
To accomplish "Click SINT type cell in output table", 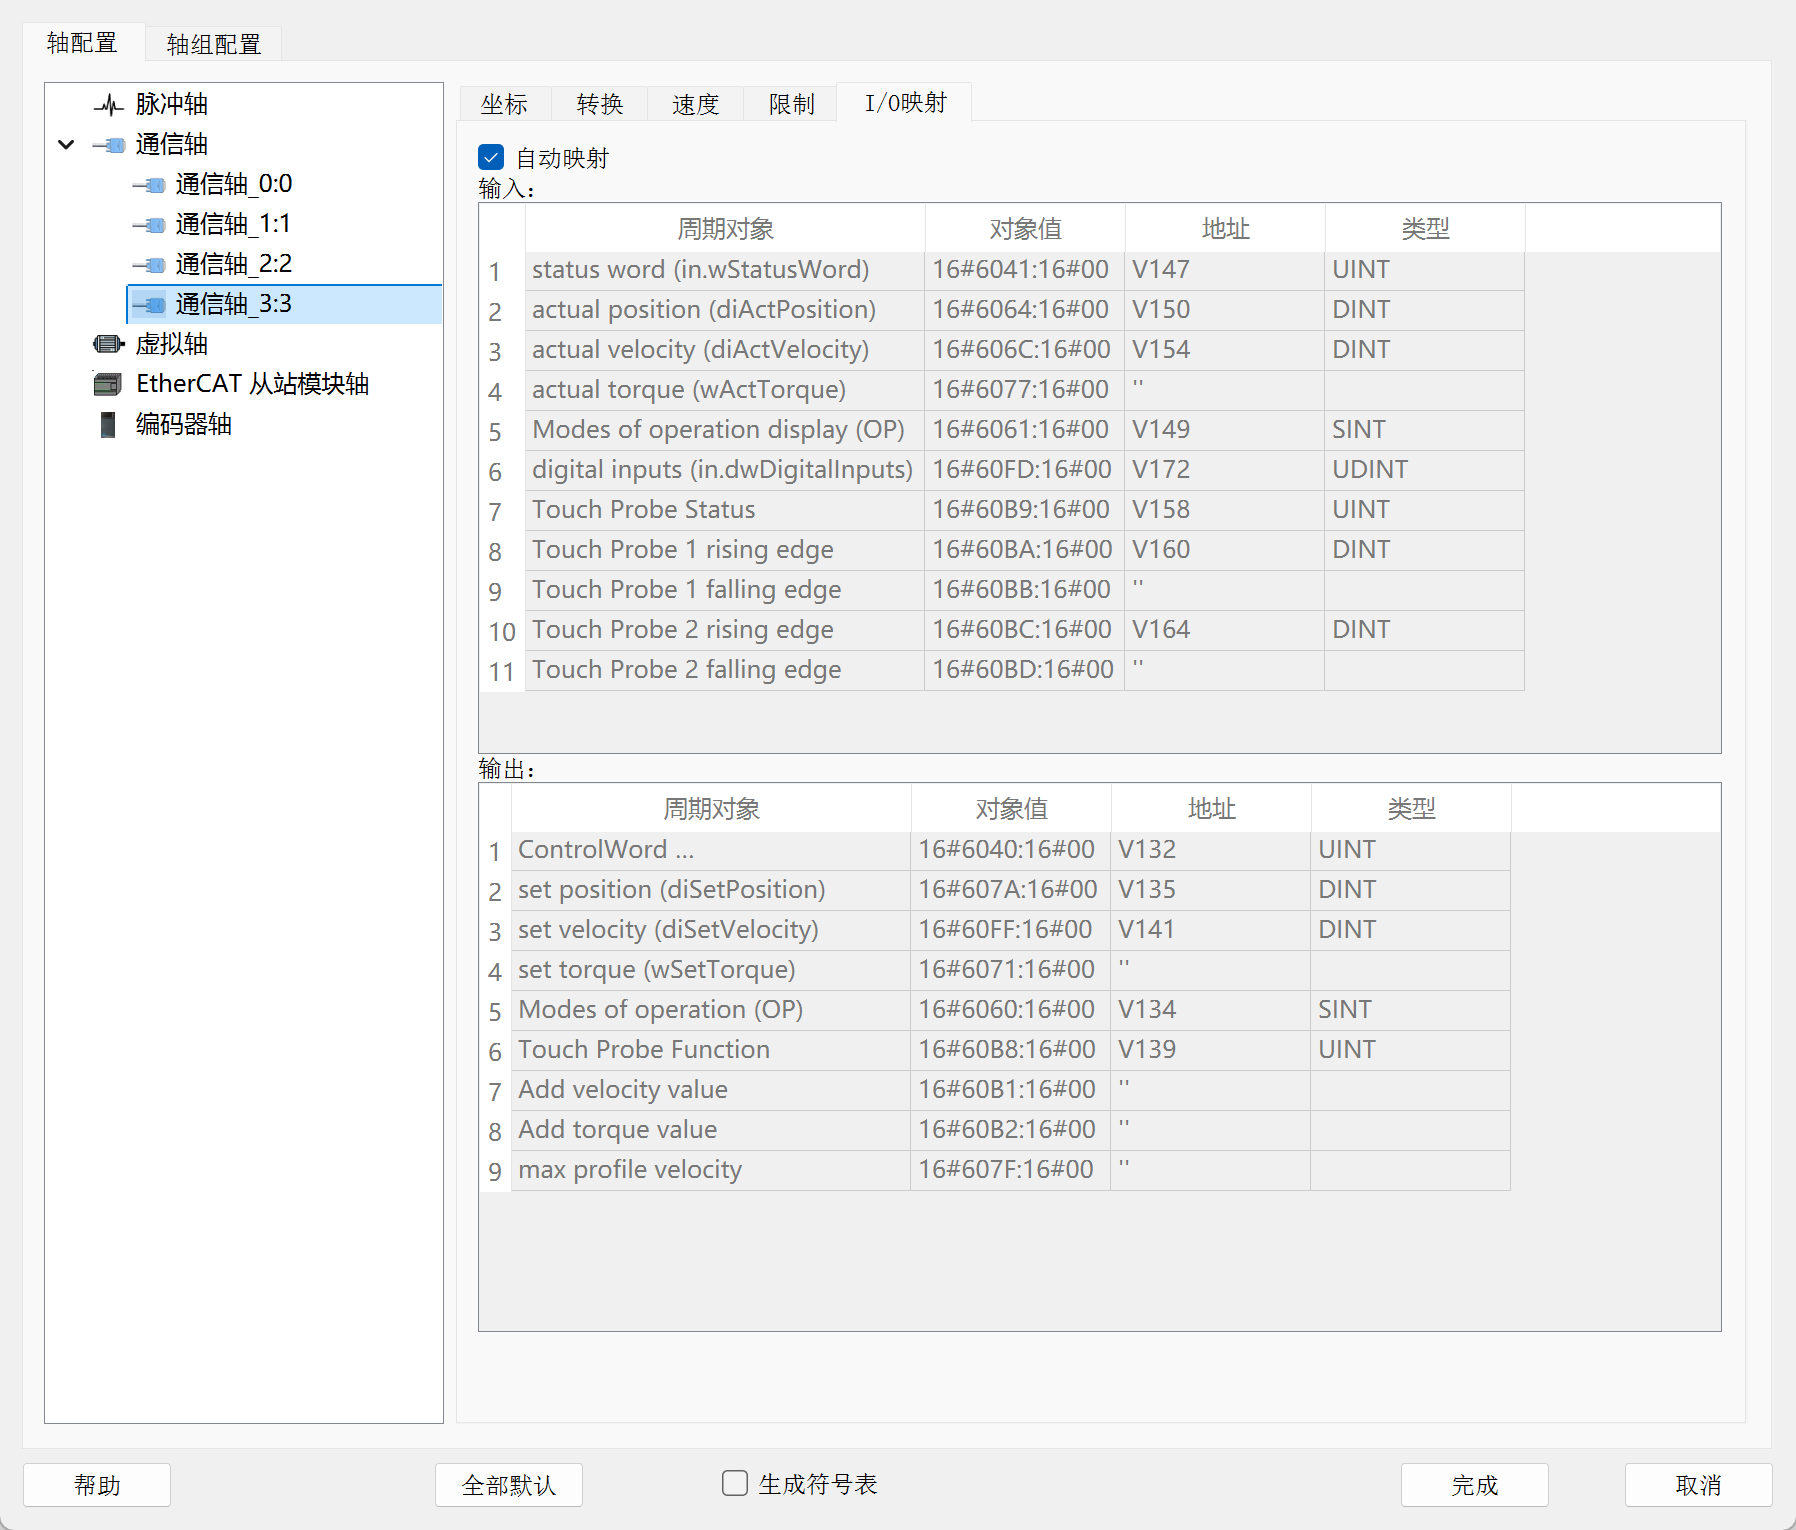I will tap(1411, 1010).
